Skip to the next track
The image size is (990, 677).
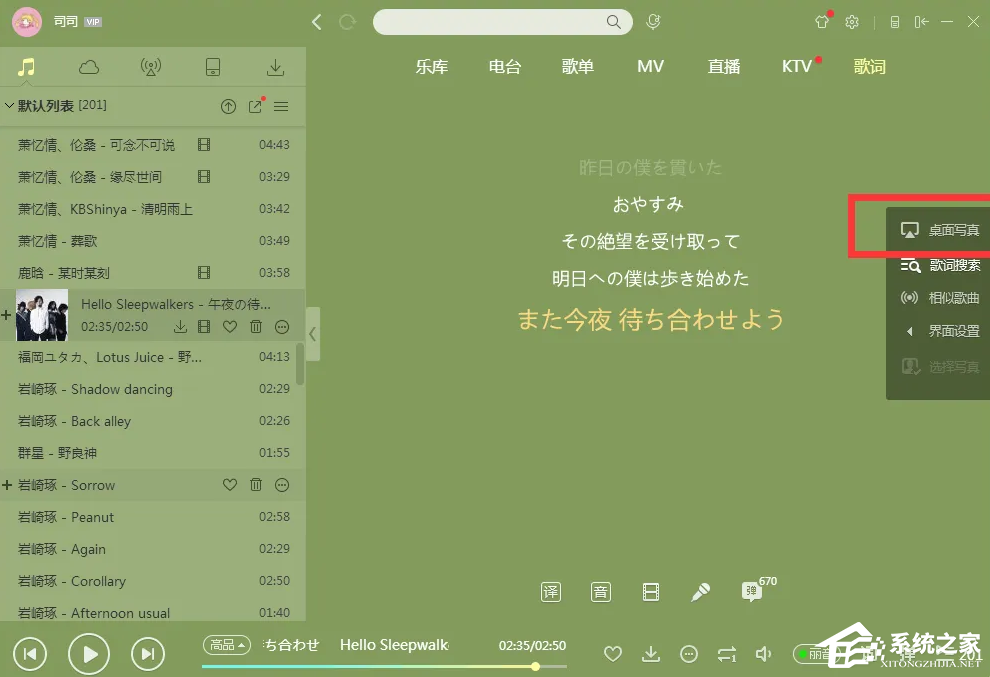148,654
